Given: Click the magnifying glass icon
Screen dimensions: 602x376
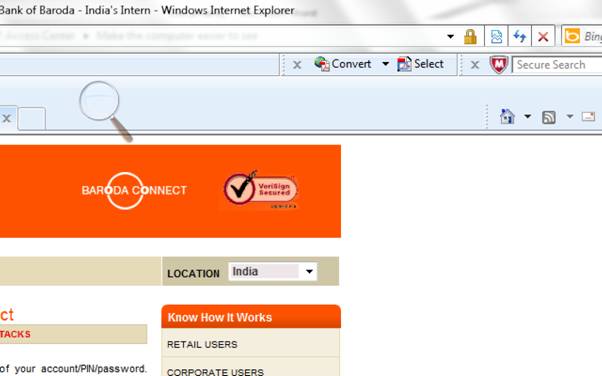Looking at the screenshot, I should (x=105, y=111).
